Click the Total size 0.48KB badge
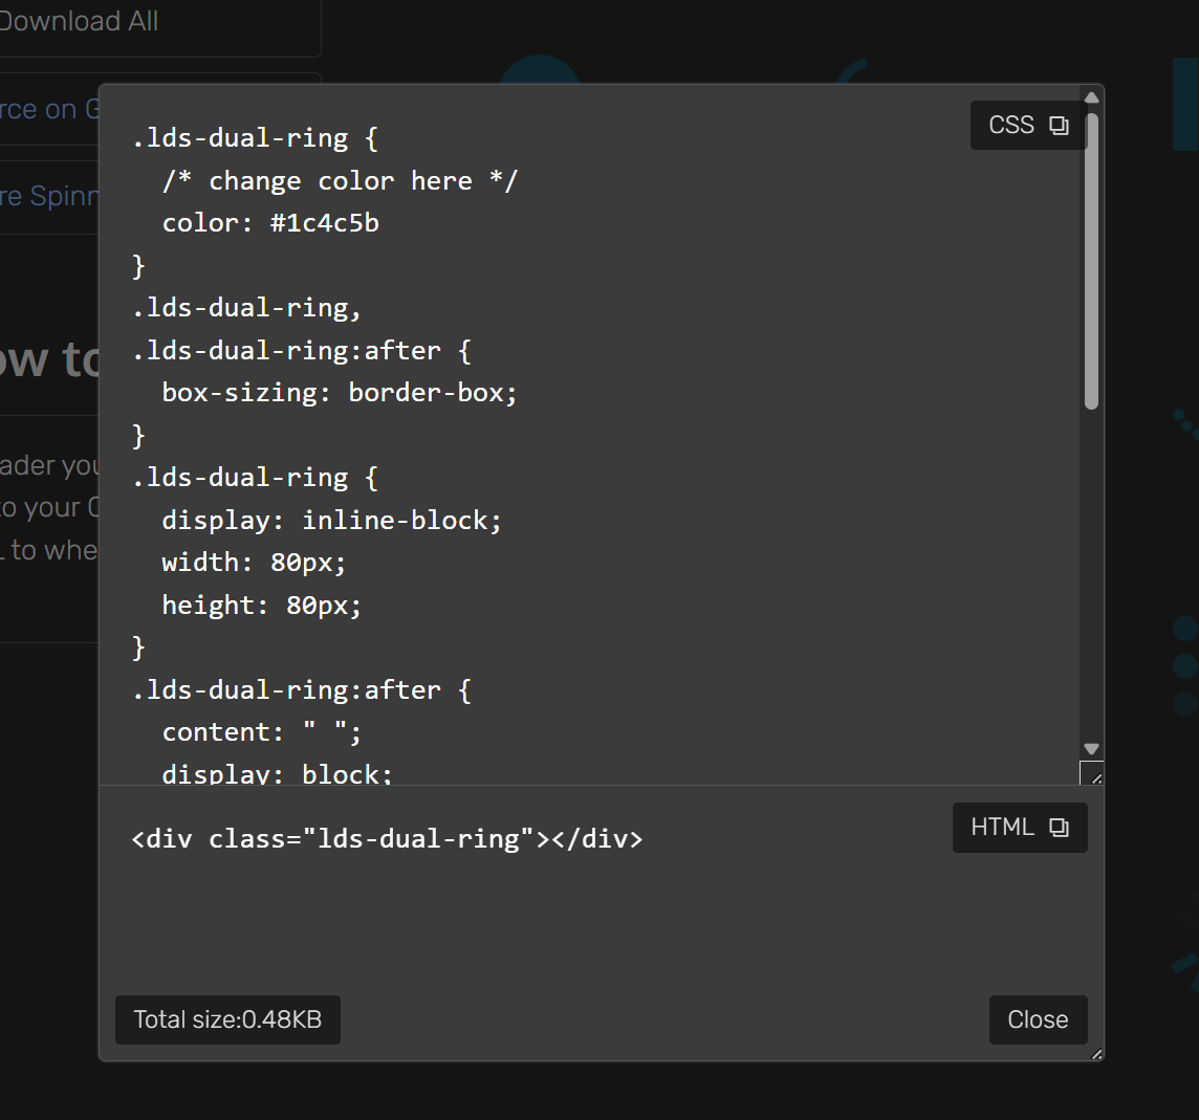1199x1120 pixels. [x=228, y=1019]
